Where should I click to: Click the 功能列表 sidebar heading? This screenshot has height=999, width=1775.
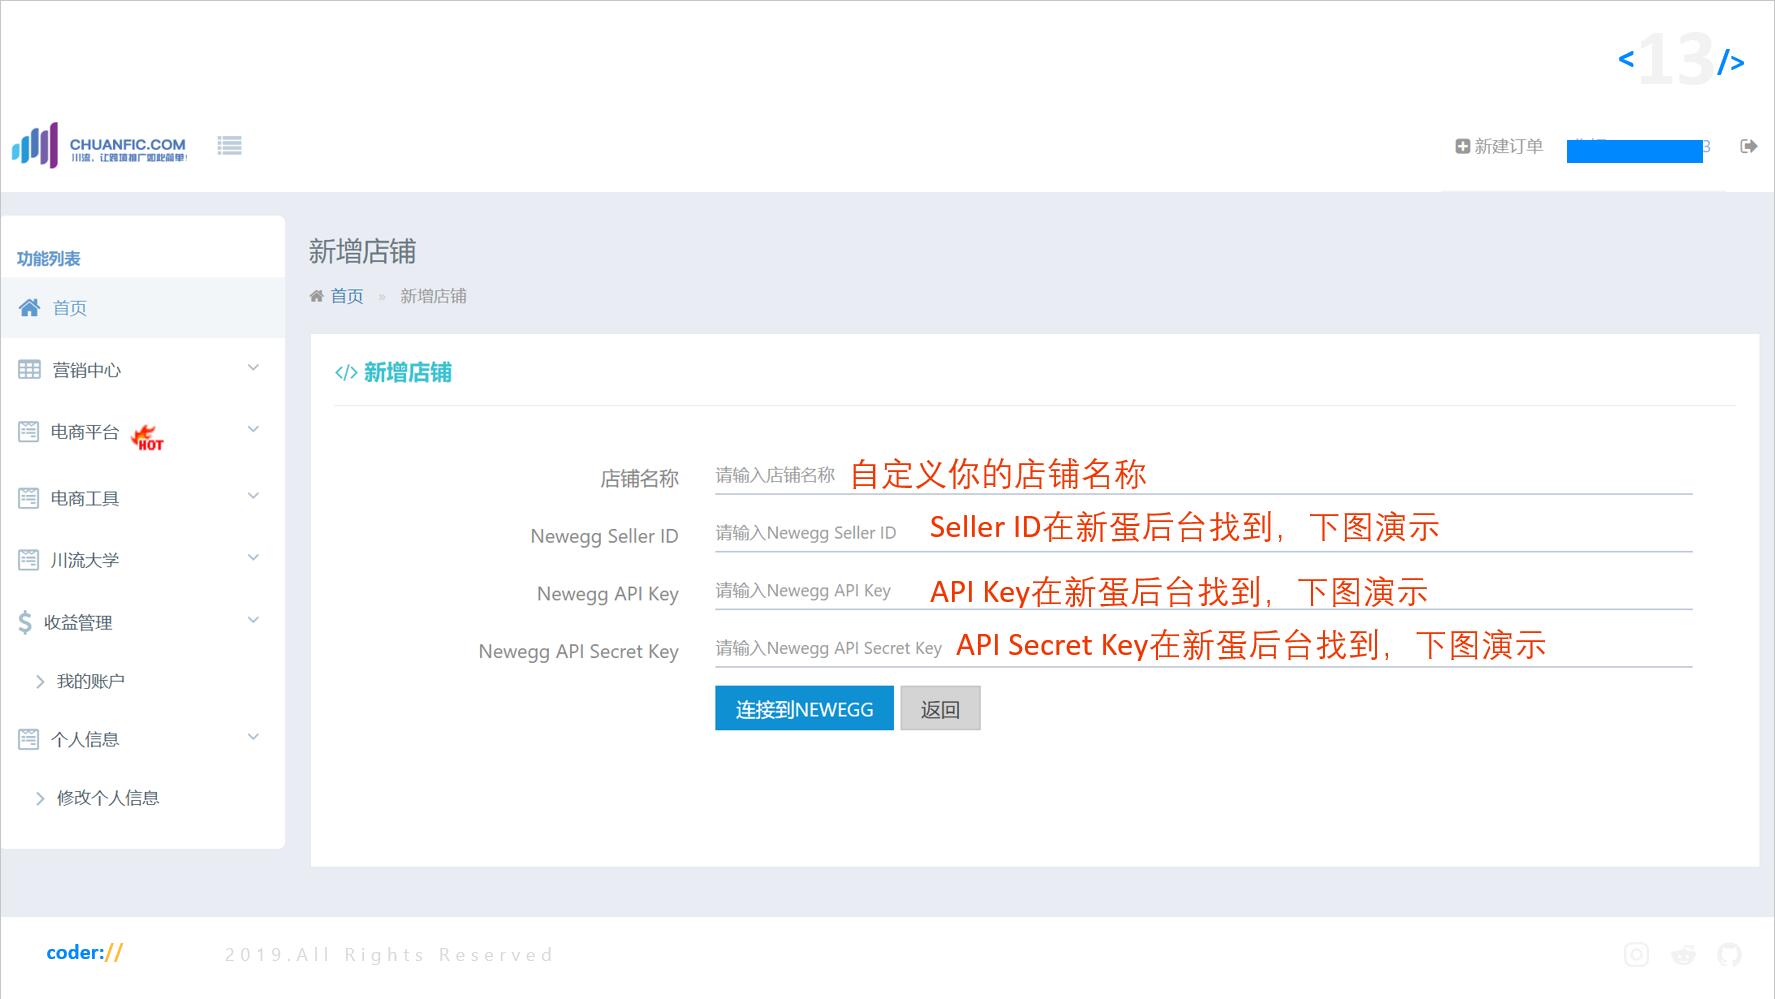click(48, 258)
